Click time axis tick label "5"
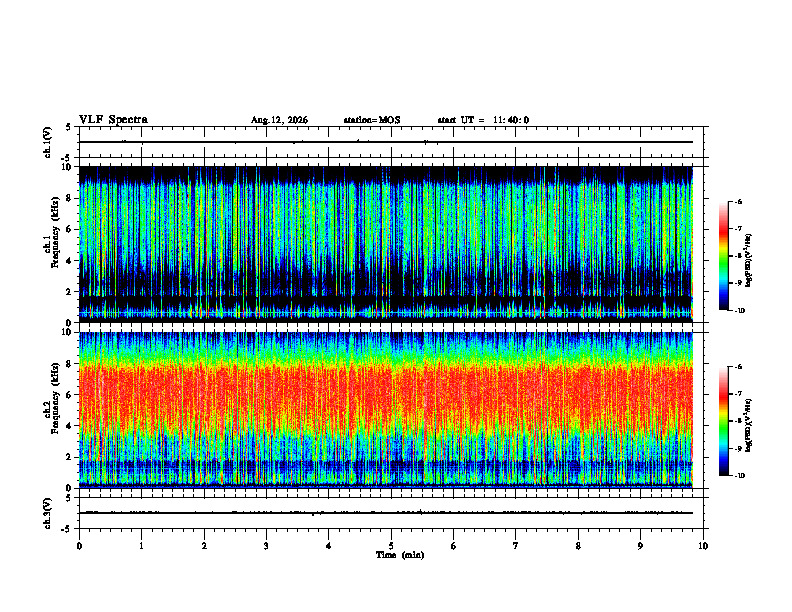Viewport: 792px width, 612px height. (x=391, y=546)
